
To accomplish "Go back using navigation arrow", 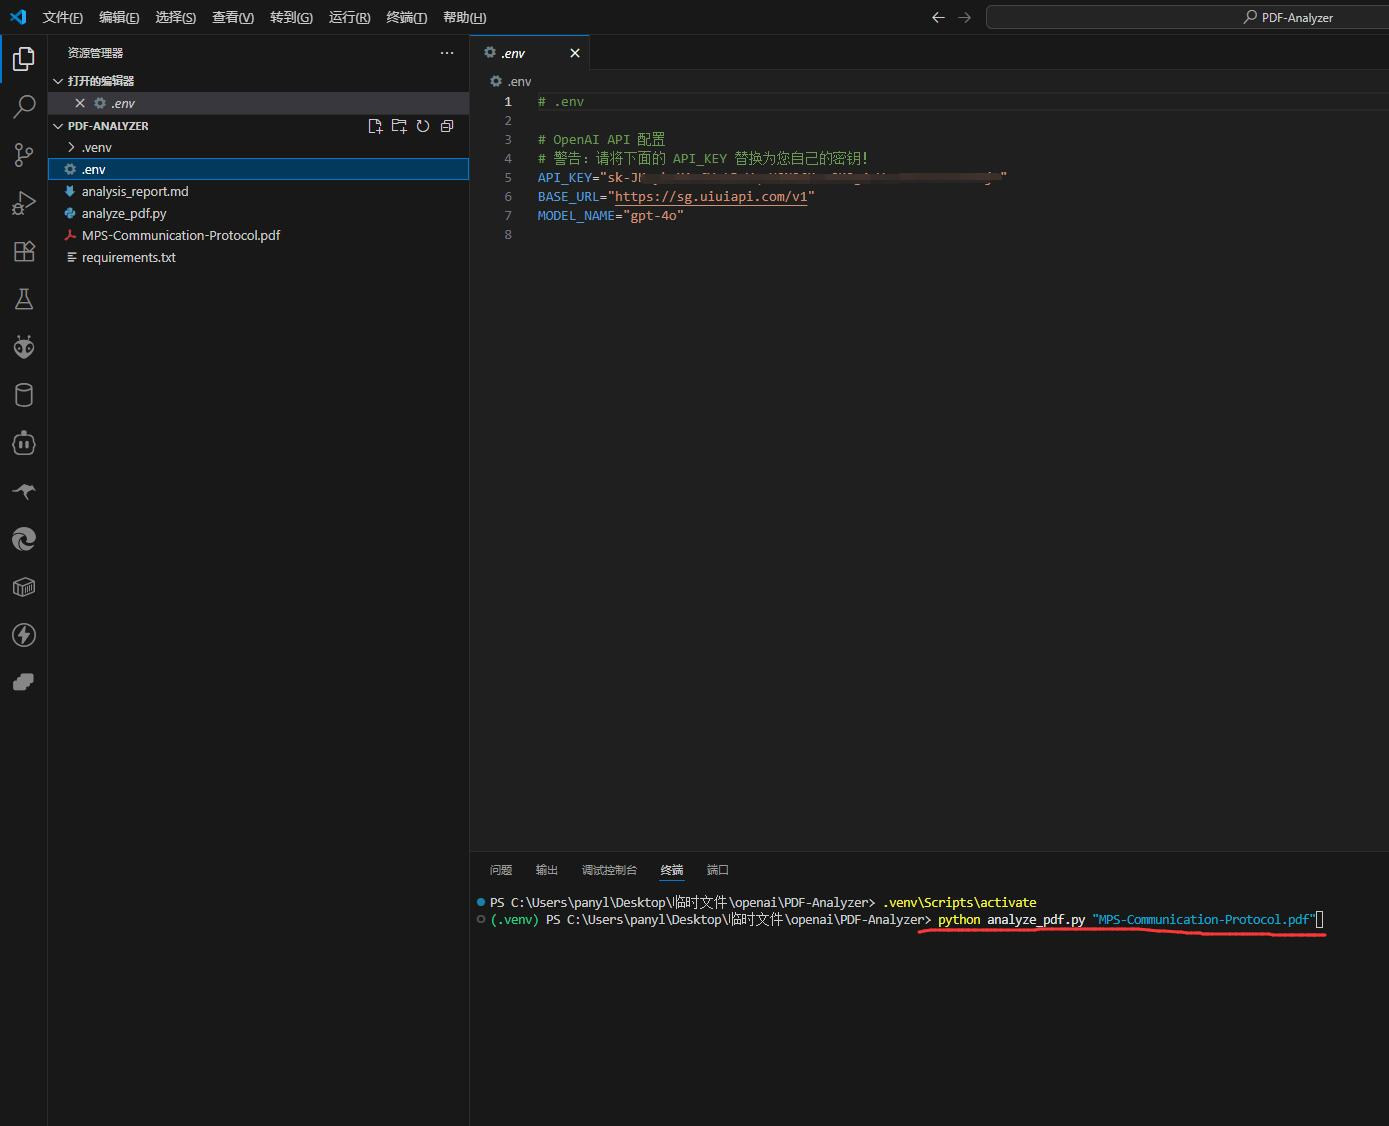I will click(x=938, y=17).
